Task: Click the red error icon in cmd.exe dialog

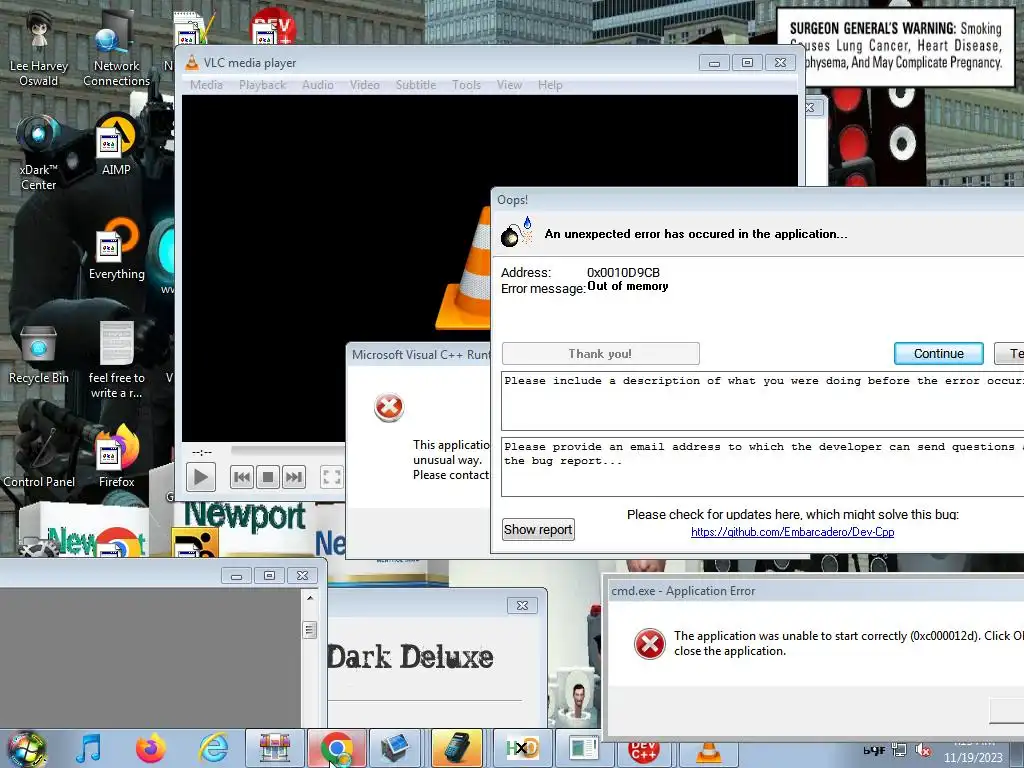Action: coord(650,643)
